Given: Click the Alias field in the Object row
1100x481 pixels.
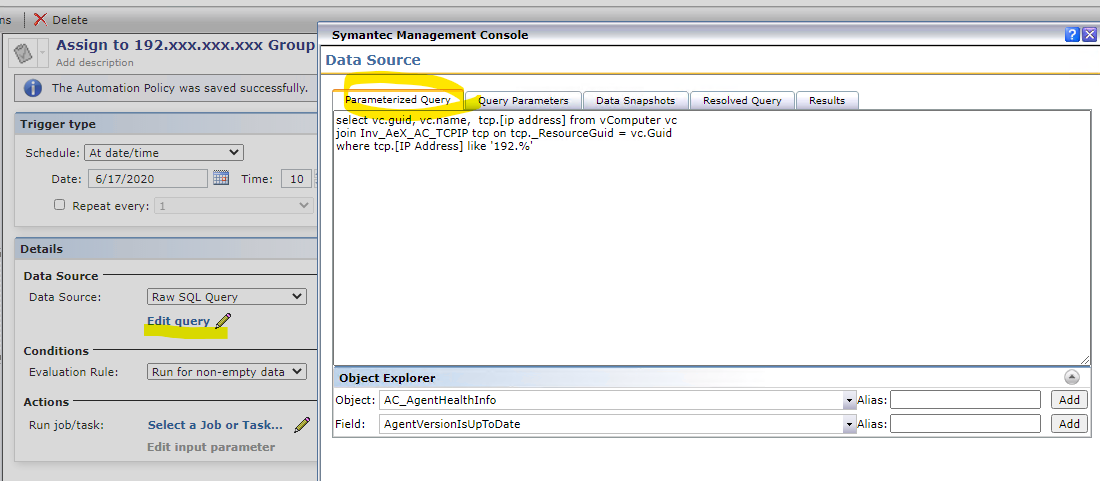Looking at the screenshot, I should [965, 400].
